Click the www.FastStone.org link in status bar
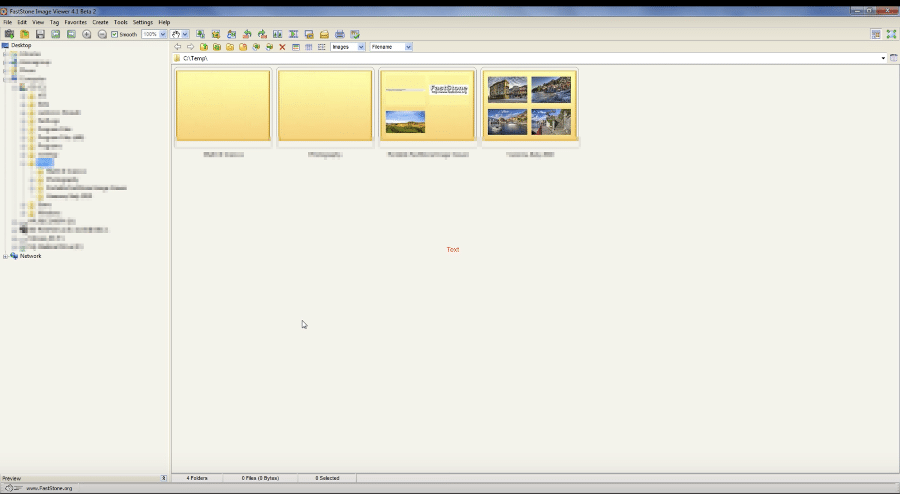The height and width of the screenshot is (494, 900). (x=49, y=488)
